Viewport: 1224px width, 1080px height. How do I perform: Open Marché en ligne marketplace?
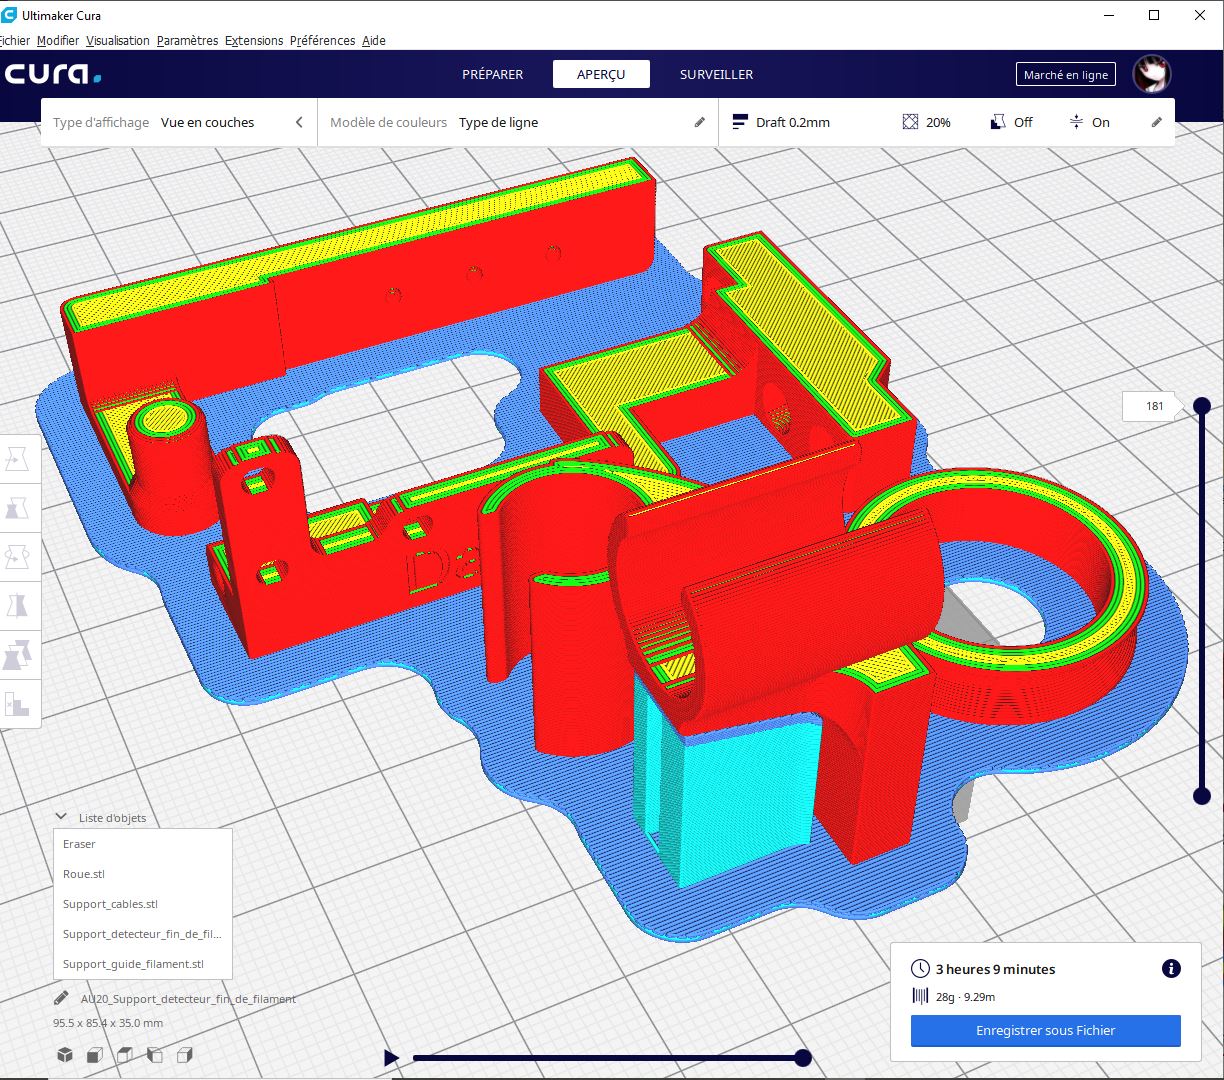tap(1065, 74)
